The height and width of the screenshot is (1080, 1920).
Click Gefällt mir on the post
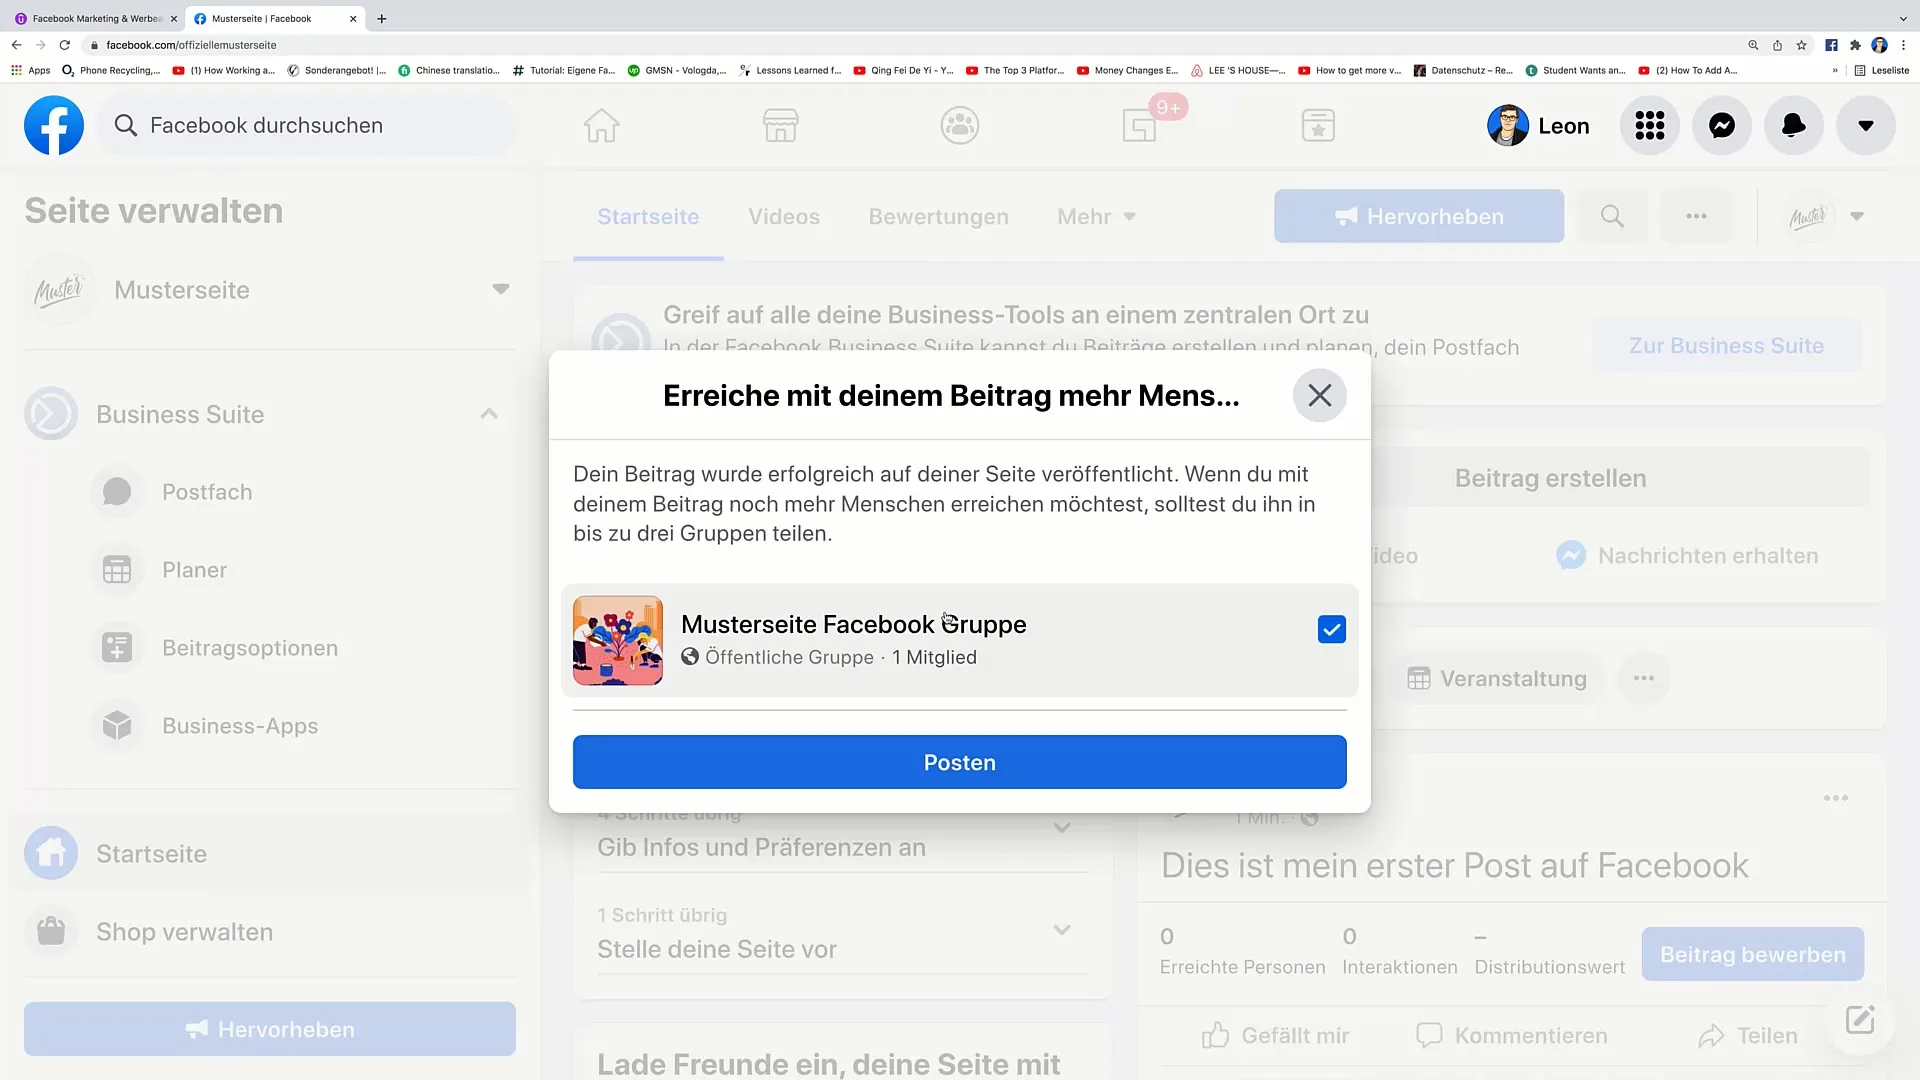[x=1276, y=1036]
